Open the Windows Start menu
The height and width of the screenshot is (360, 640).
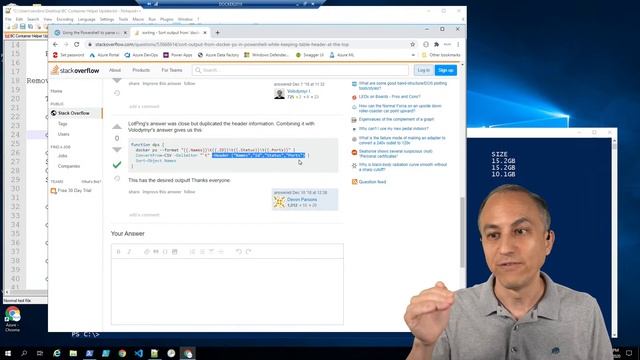point(8,353)
